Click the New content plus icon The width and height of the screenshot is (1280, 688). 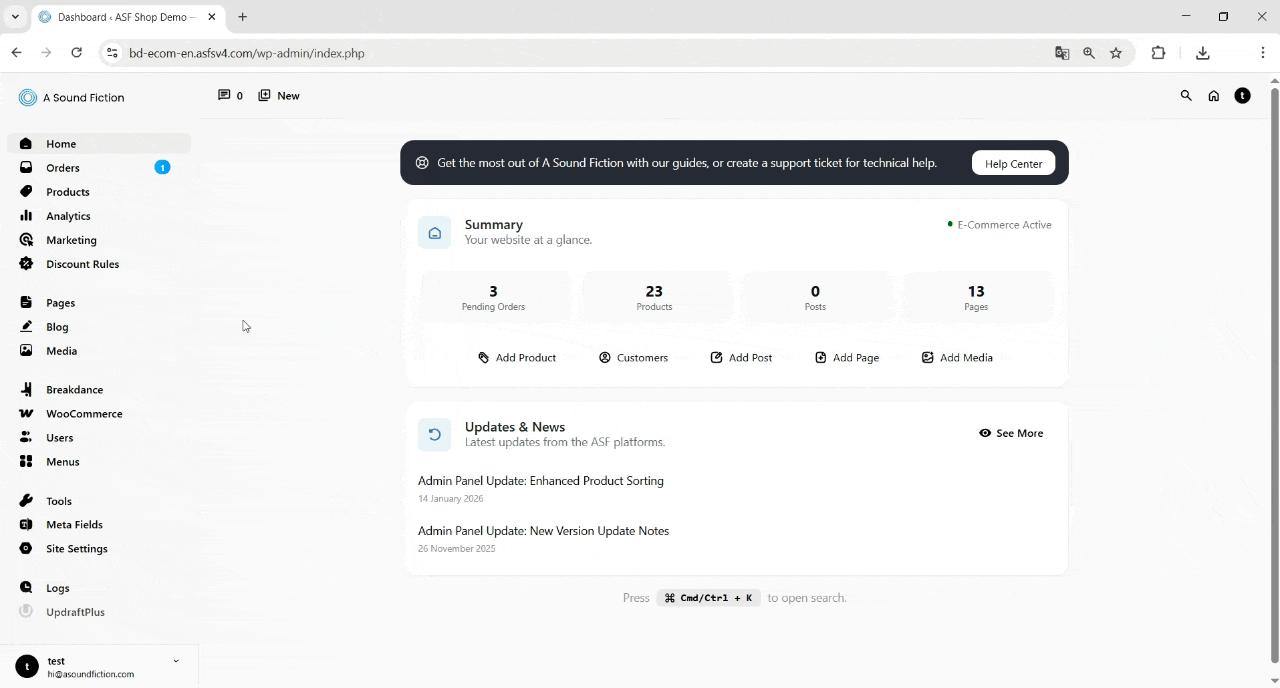(264, 95)
